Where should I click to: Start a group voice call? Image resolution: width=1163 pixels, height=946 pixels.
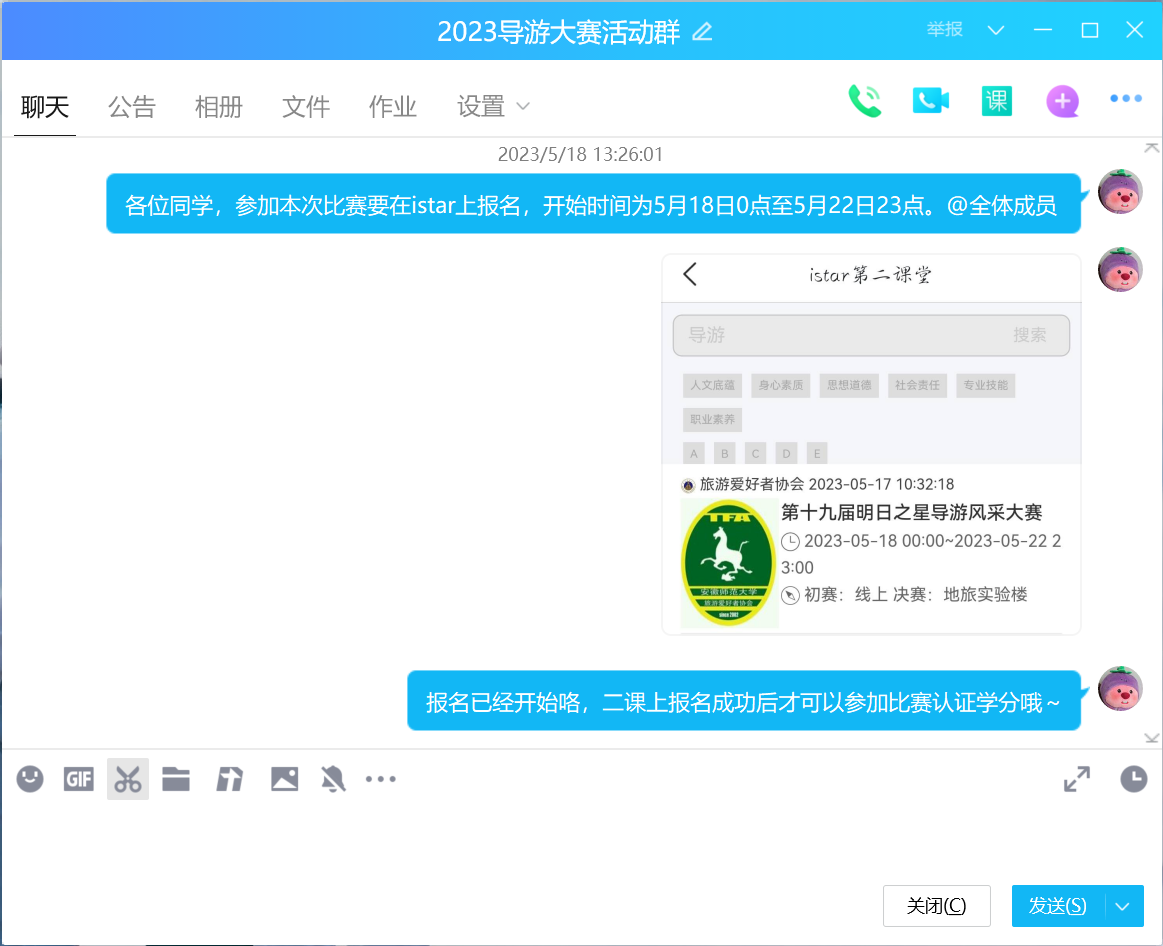point(864,101)
